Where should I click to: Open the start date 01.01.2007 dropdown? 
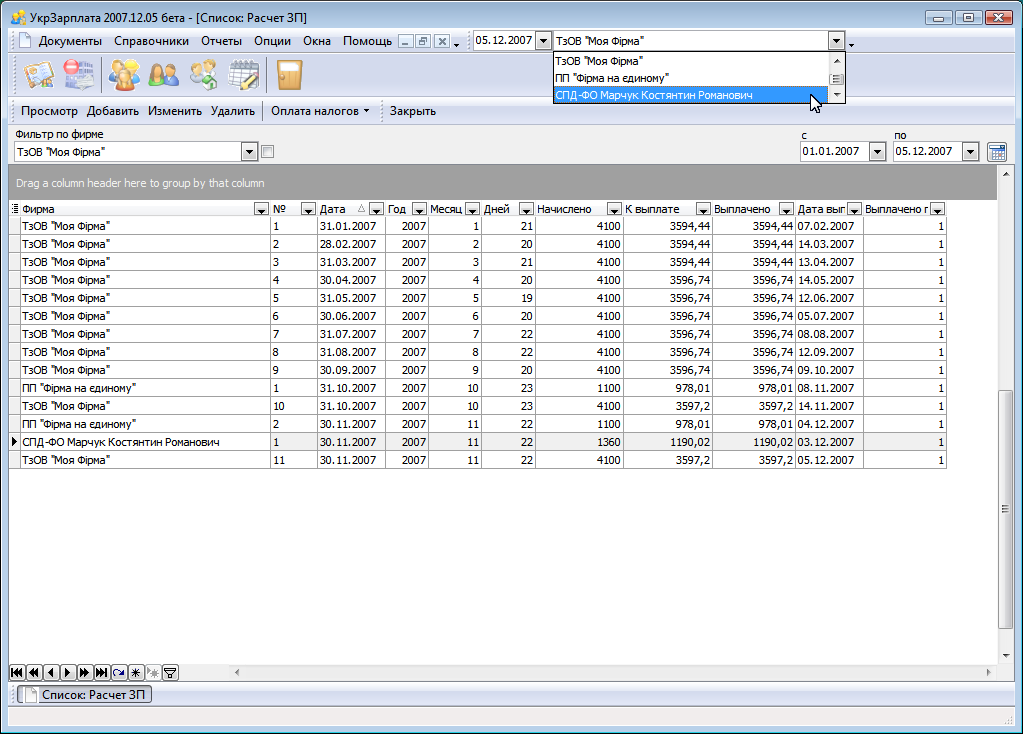click(x=877, y=152)
